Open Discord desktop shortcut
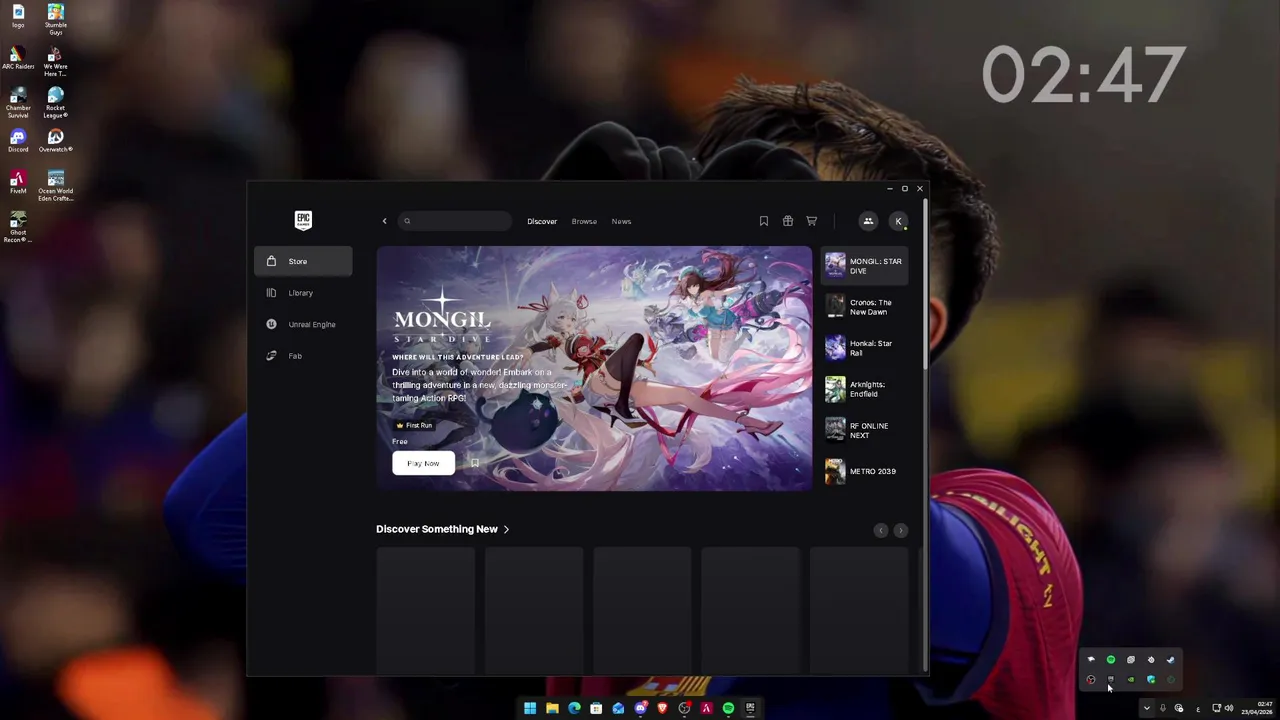 point(18,141)
